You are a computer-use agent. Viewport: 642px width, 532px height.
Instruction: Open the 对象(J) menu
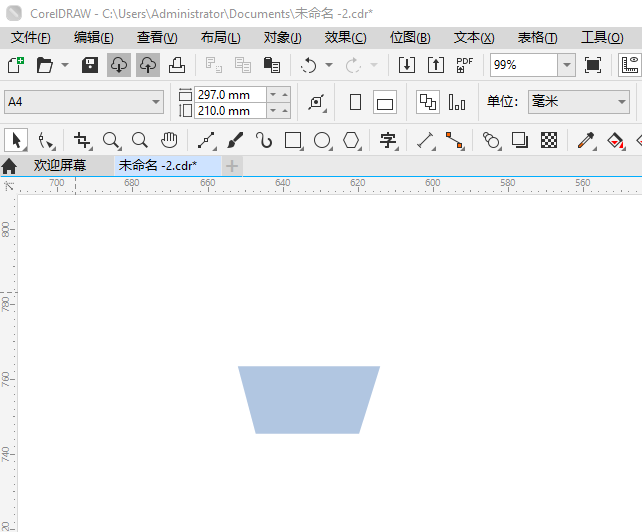283,38
